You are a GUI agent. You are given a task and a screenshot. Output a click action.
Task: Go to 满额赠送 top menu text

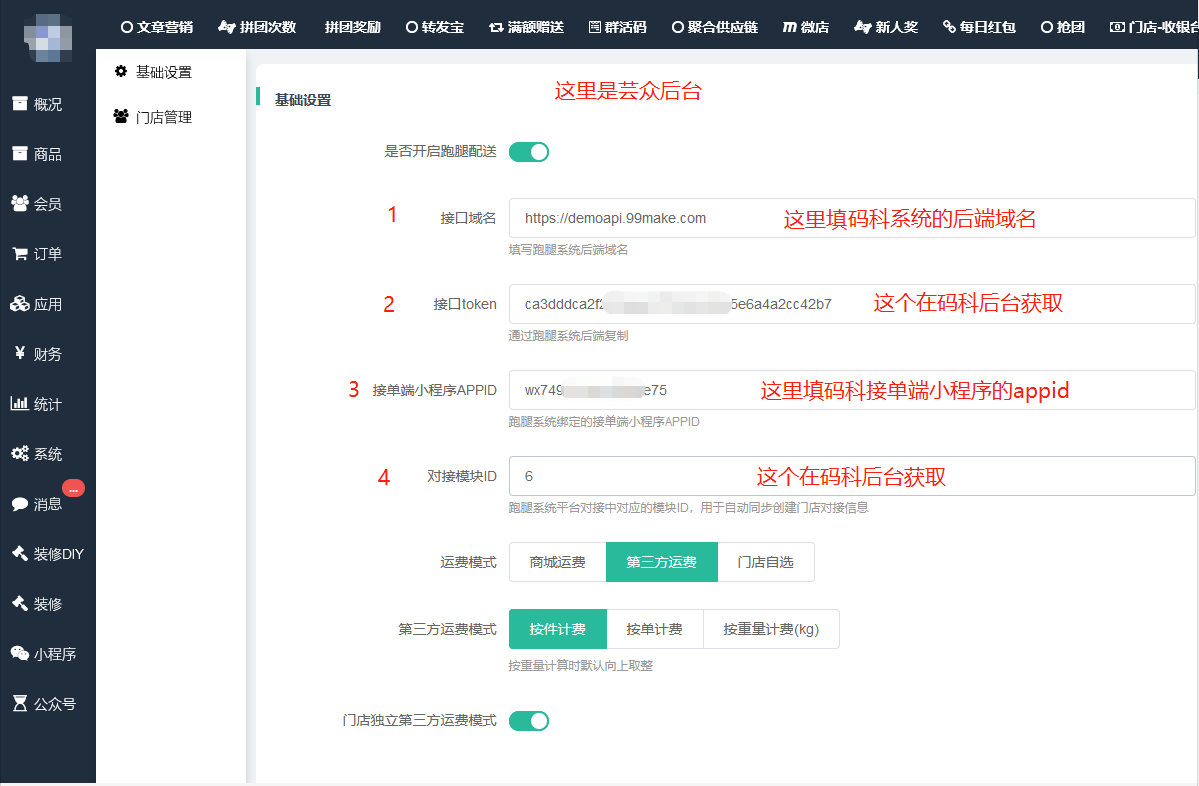pyautogui.click(x=535, y=27)
